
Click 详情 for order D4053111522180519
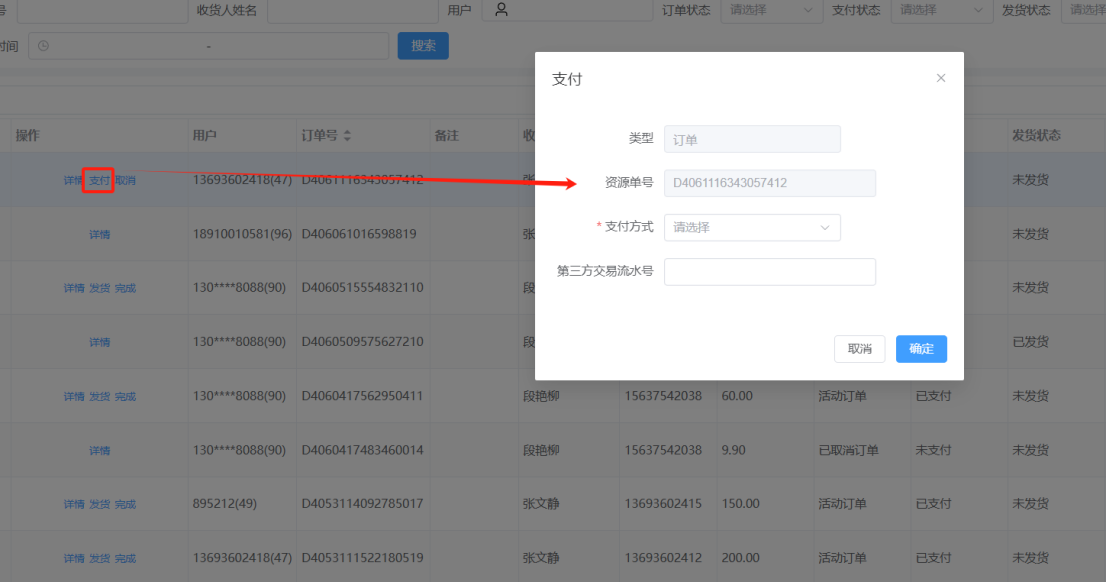pos(74,558)
